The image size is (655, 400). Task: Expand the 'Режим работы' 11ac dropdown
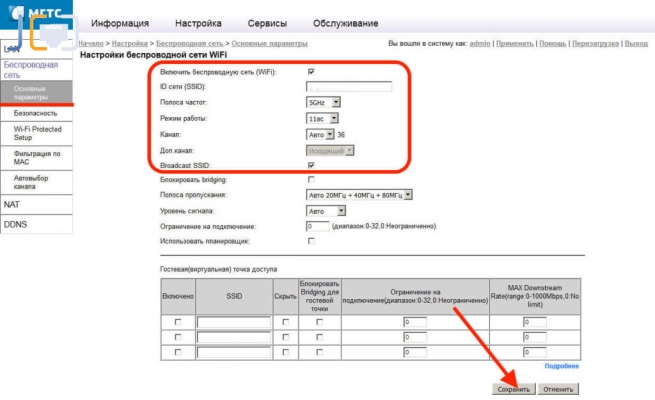323,118
